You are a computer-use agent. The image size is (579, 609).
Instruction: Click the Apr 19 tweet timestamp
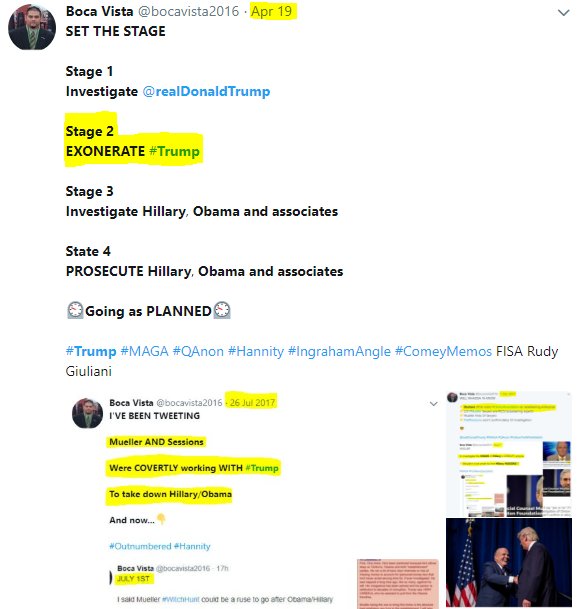(x=271, y=11)
